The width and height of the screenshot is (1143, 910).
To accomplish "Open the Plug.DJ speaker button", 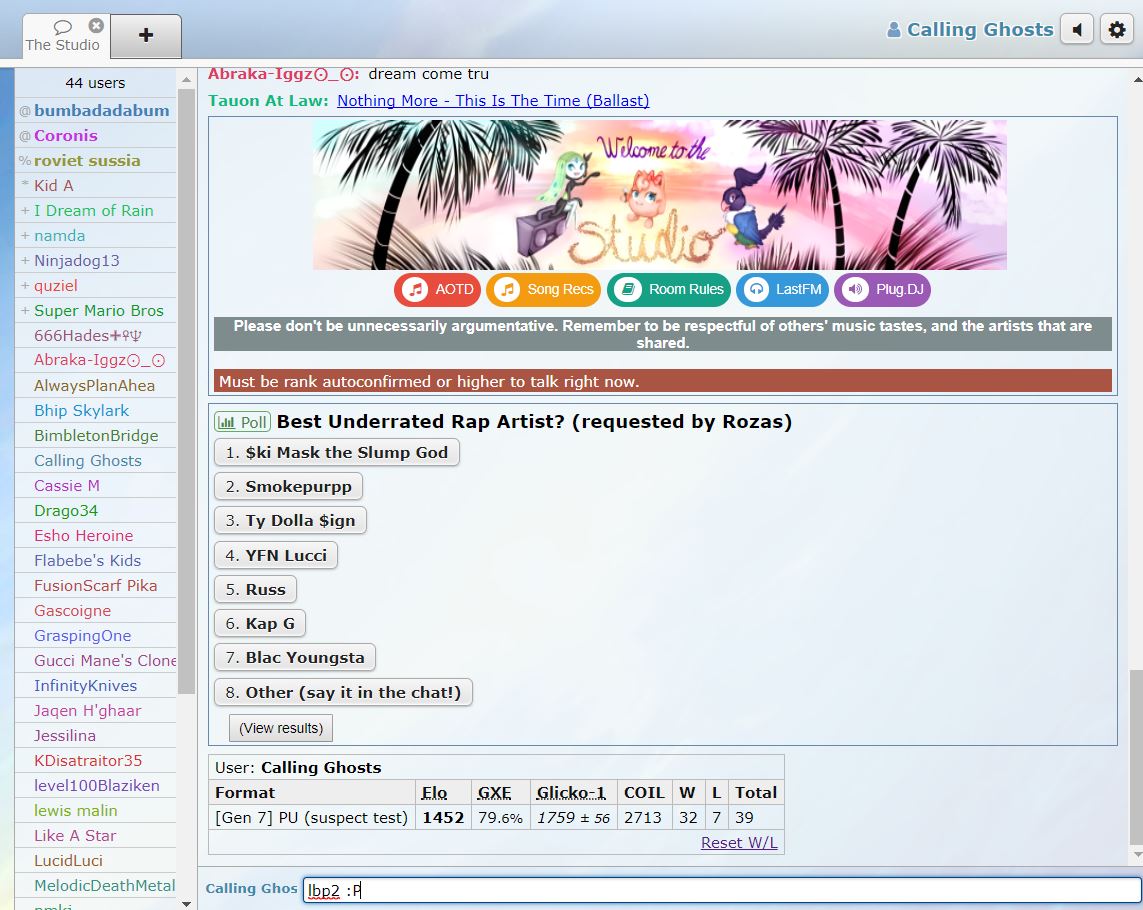I will (882, 290).
